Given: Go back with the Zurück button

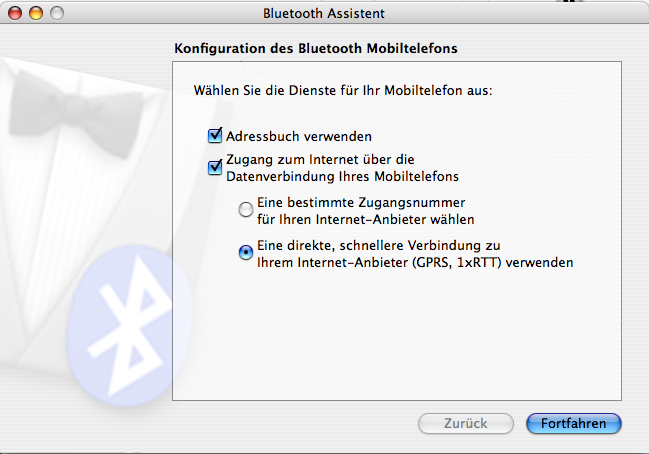Looking at the screenshot, I should pos(466,423).
